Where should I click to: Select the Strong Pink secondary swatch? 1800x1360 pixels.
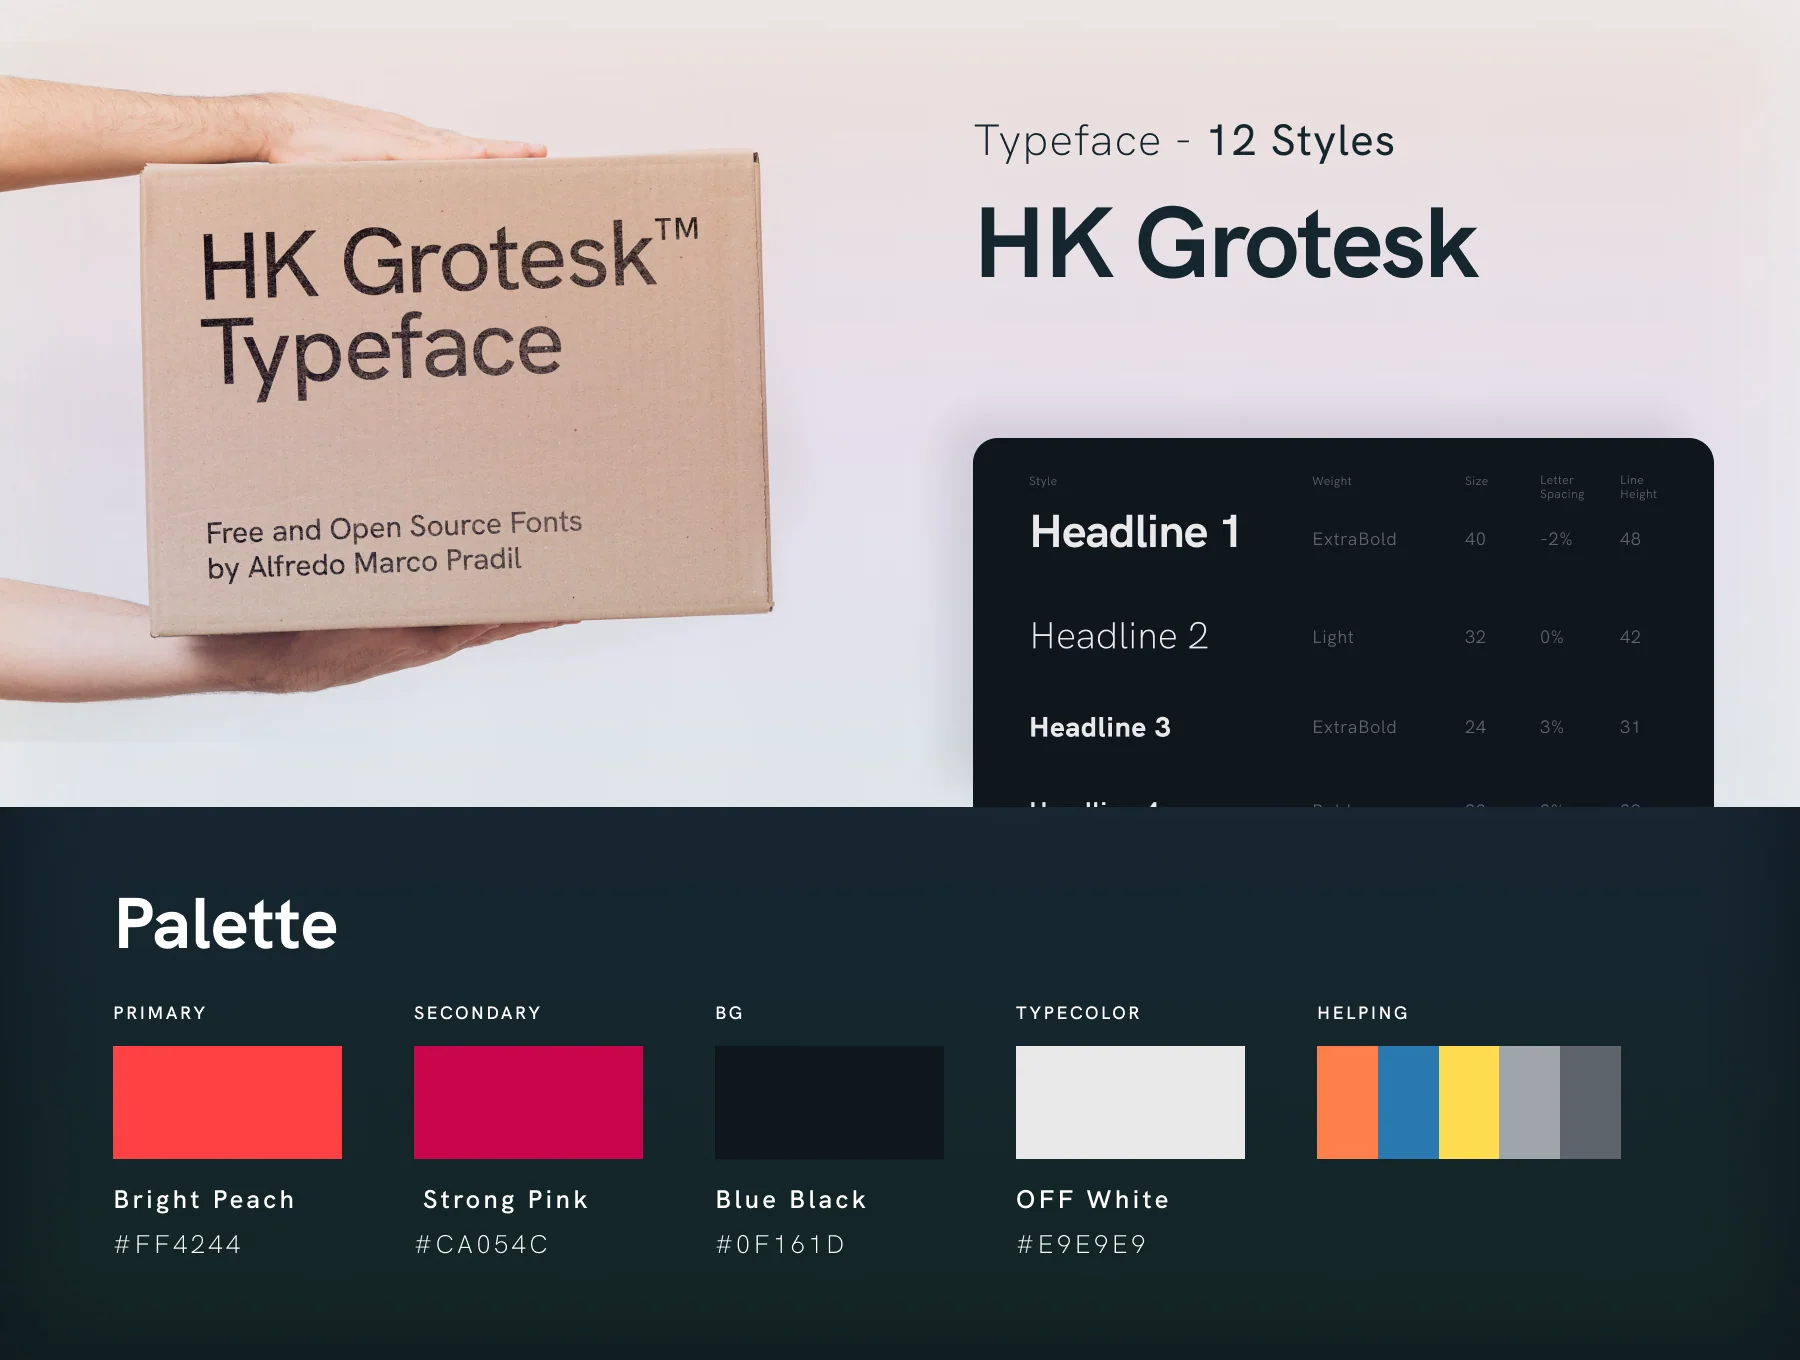528,1102
